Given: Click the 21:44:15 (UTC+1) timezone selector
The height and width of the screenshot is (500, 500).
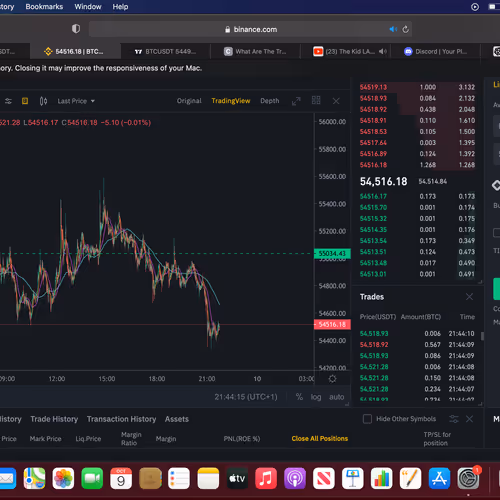Looking at the screenshot, I should 246,397.
